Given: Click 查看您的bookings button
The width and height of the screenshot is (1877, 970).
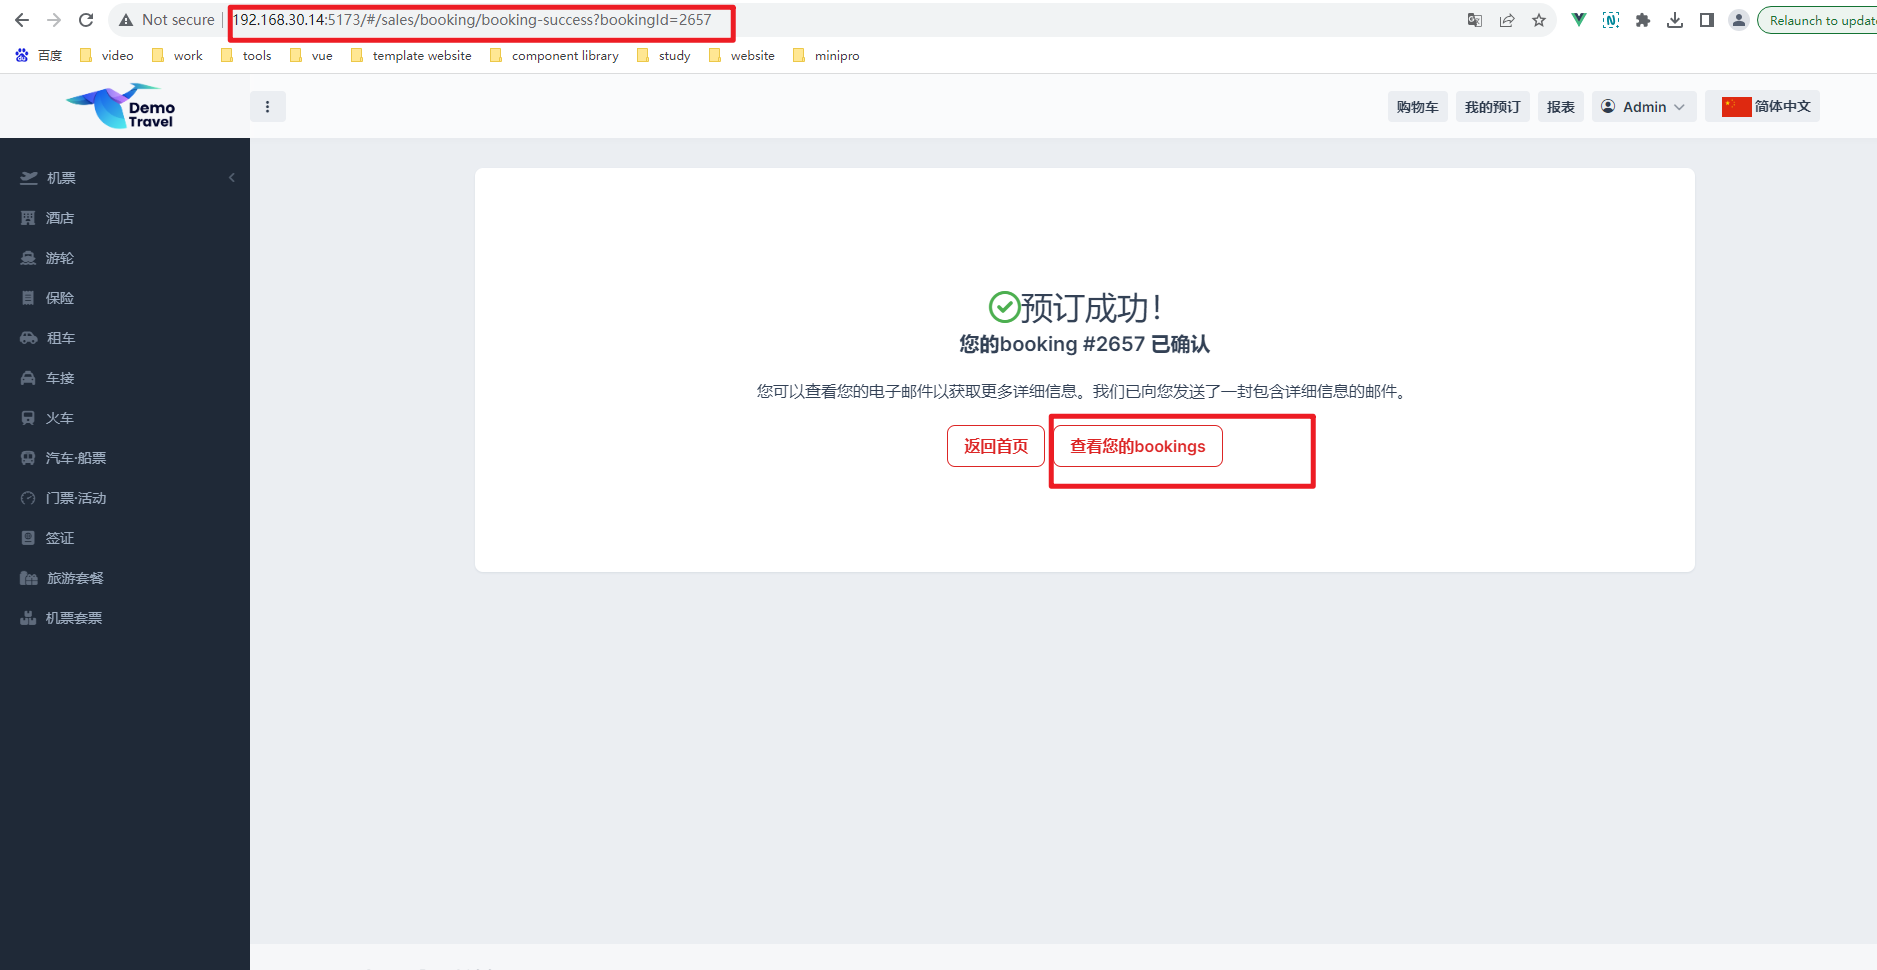Looking at the screenshot, I should pos(1137,446).
